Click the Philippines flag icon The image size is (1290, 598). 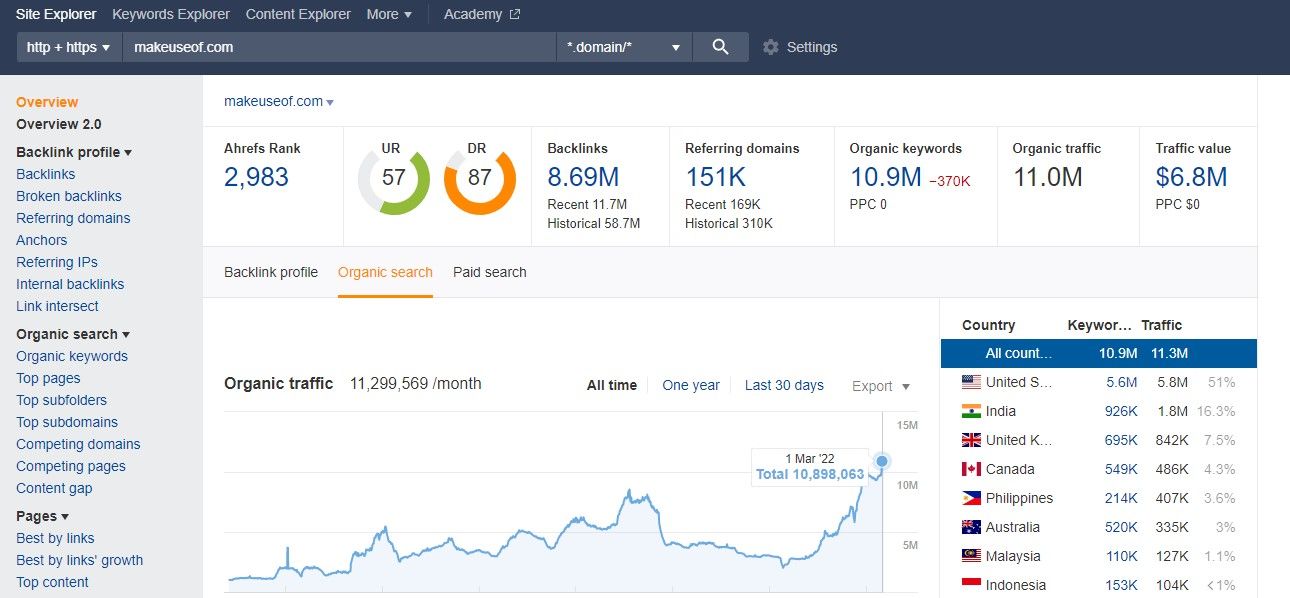[x=971, y=498]
